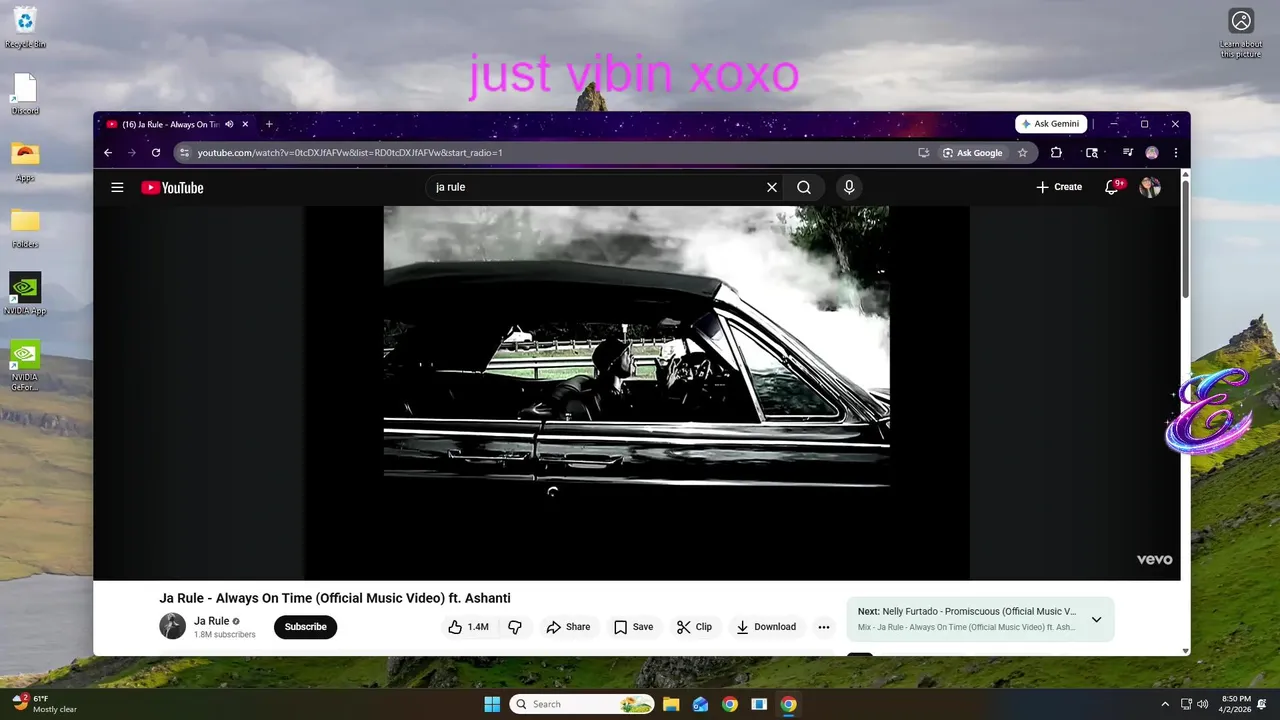Viewport: 1280px width, 720px height.
Task: Subscribe to the Ja Rule channel
Action: [305, 627]
